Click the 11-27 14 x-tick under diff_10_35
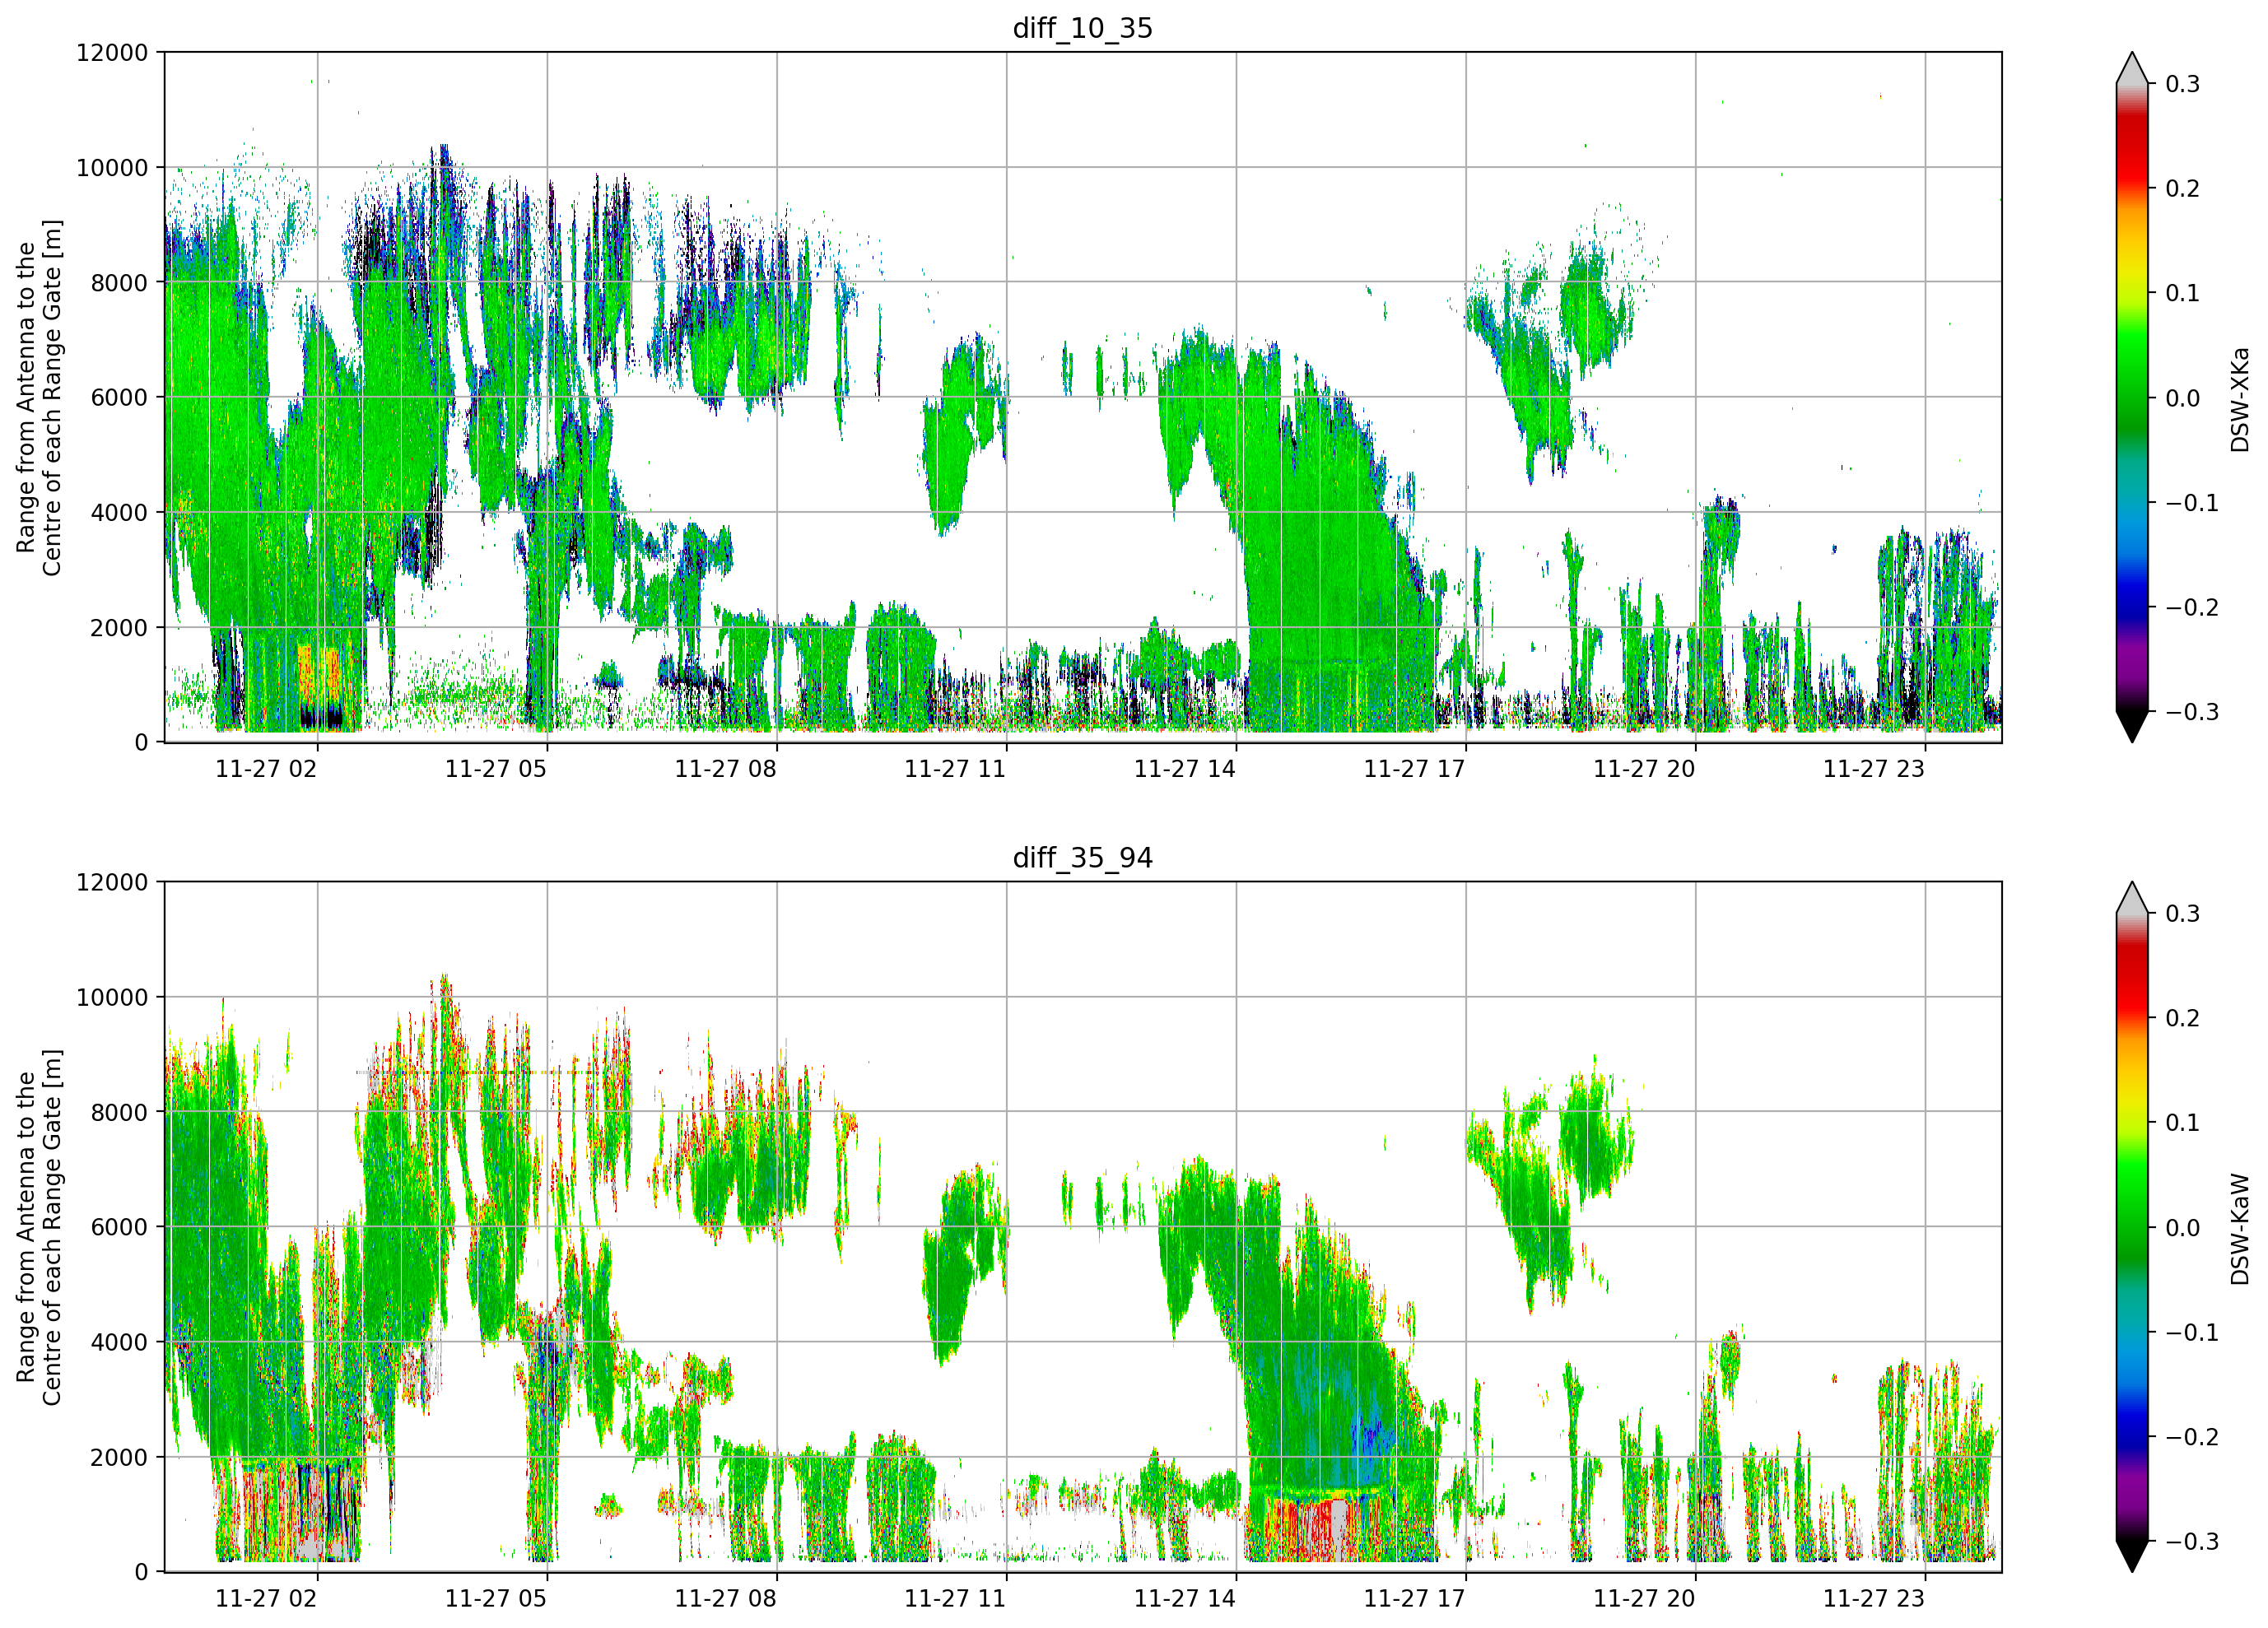The image size is (2268, 1628). (x=1185, y=769)
